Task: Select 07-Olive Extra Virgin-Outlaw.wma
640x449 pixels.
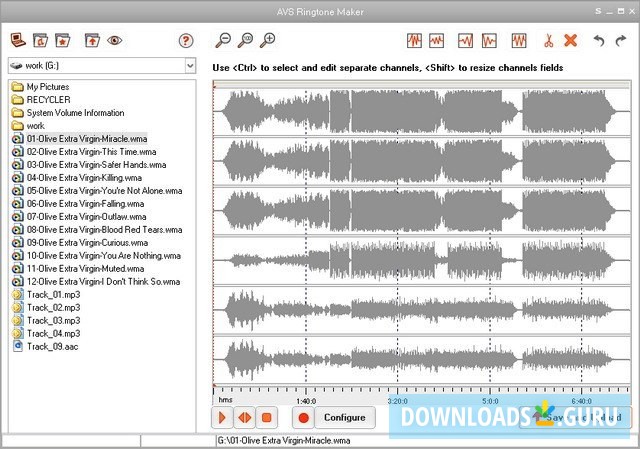Action: [x=86, y=217]
